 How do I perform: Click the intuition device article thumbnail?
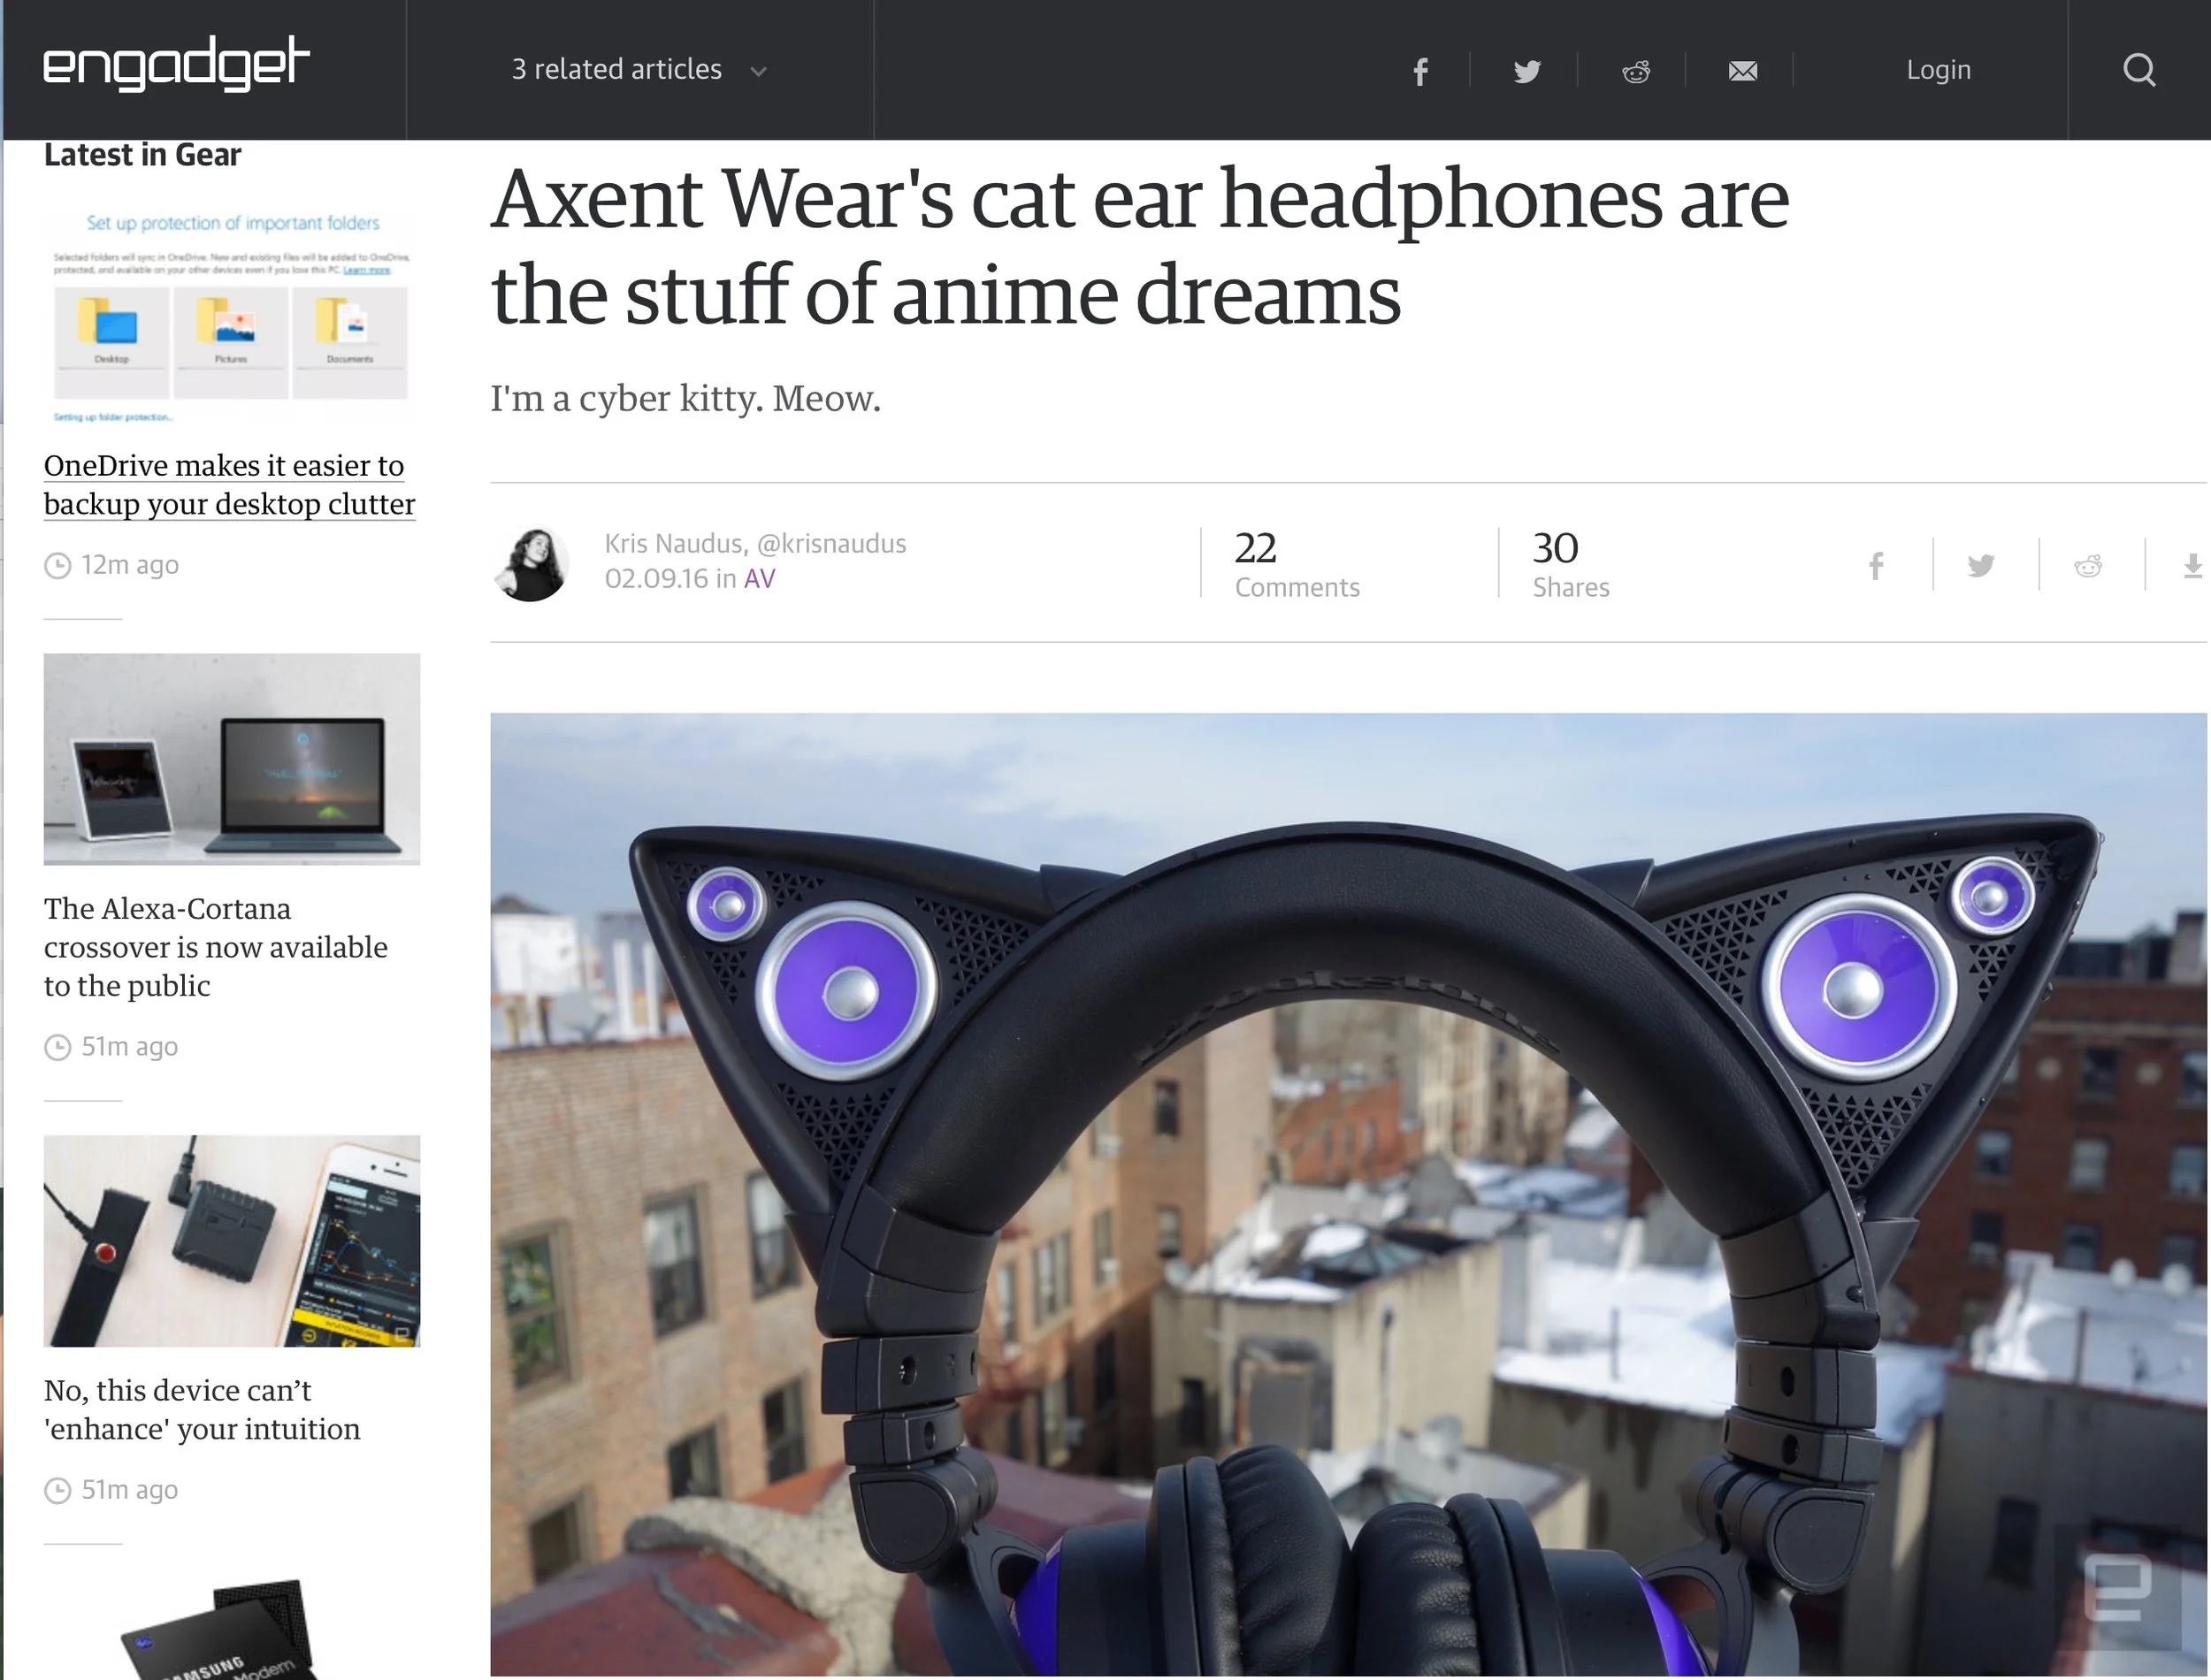(232, 1241)
